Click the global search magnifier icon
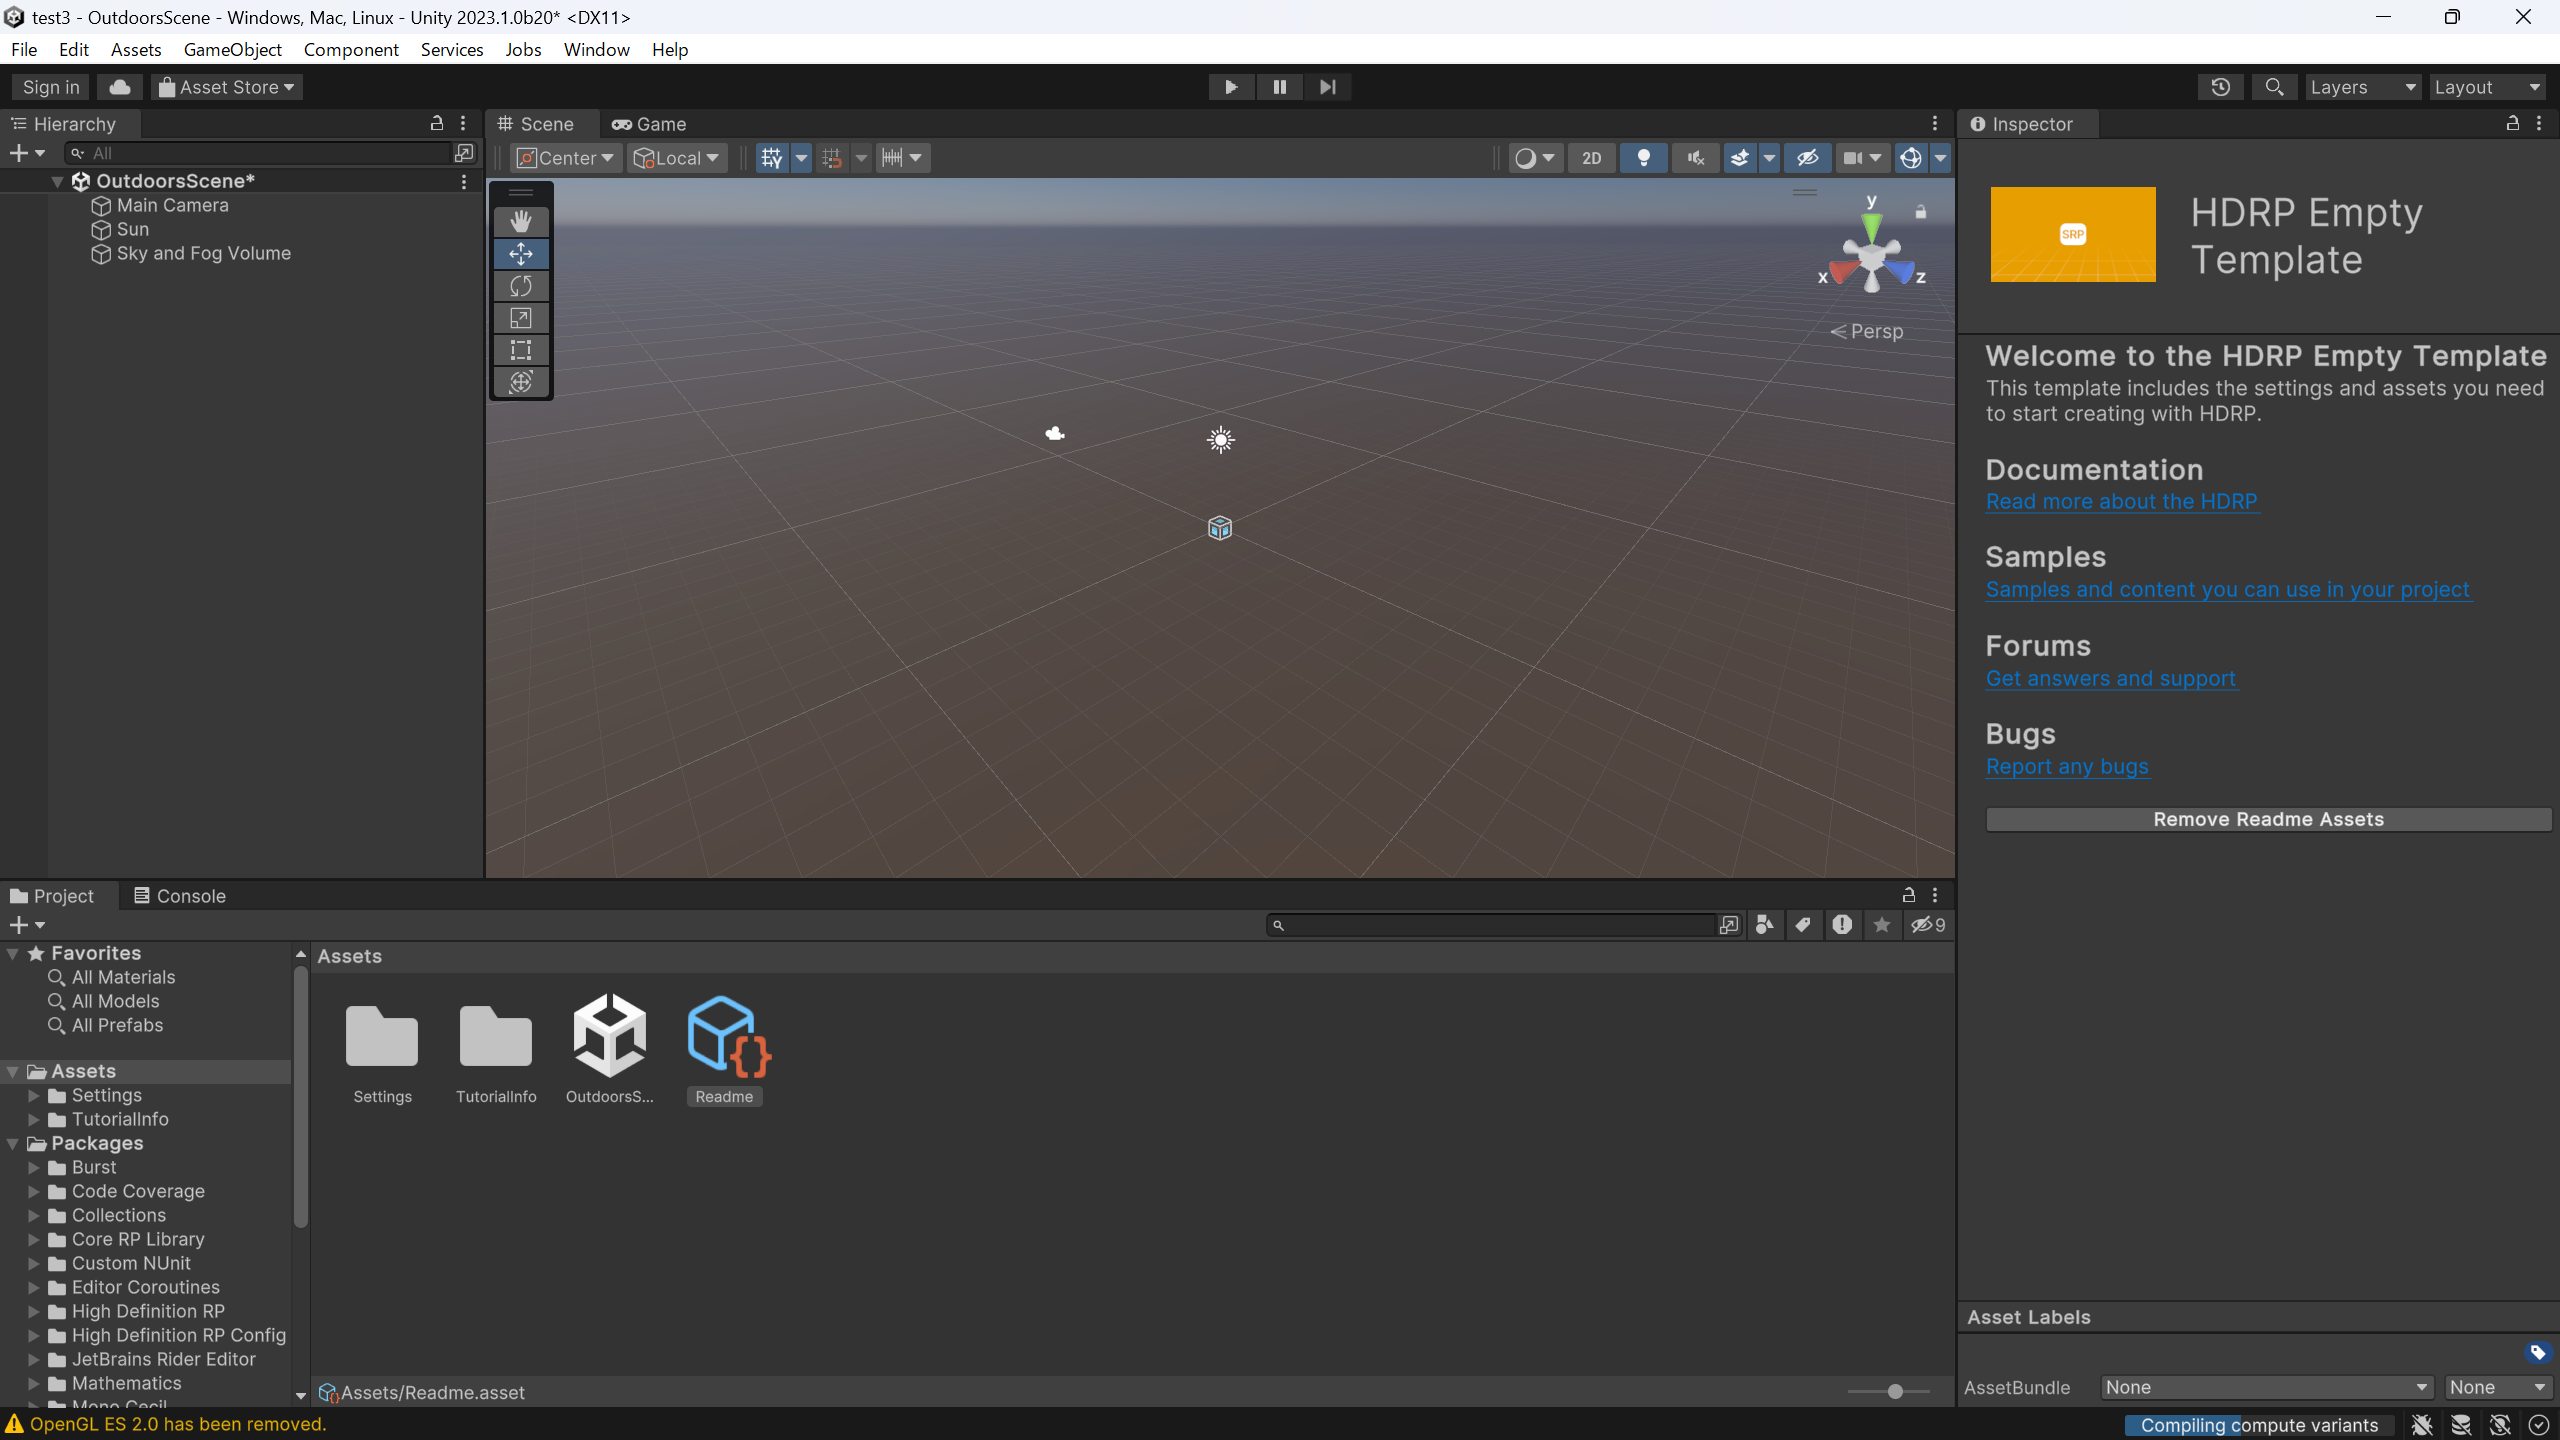 click(2274, 87)
